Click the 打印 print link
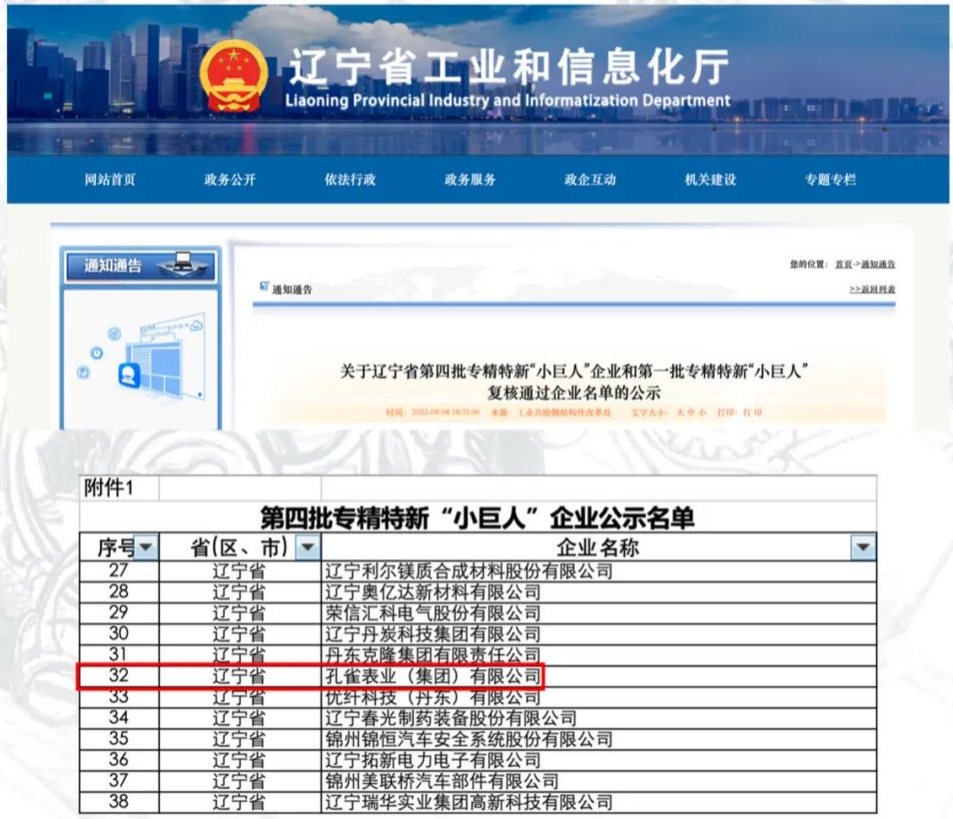 tap(752, 413)
